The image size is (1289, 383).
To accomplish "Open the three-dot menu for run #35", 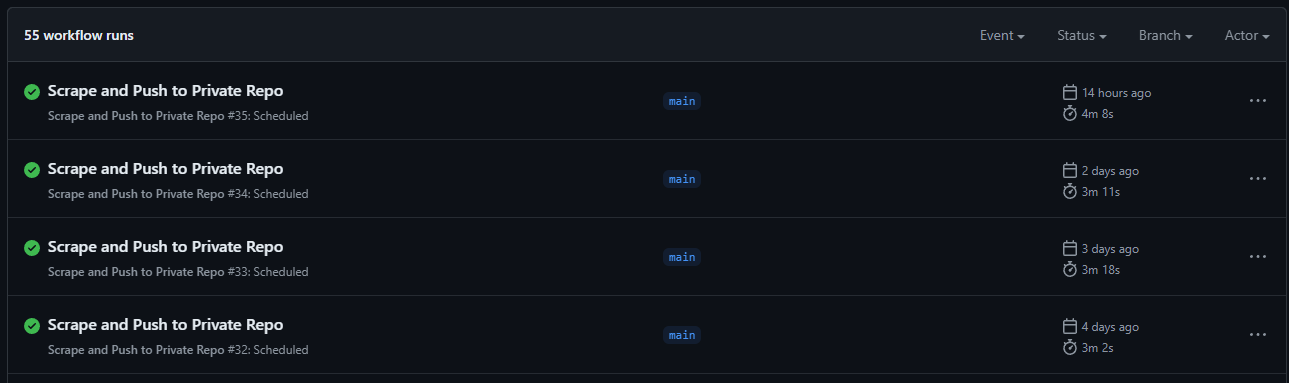I will coord(1258,100).
